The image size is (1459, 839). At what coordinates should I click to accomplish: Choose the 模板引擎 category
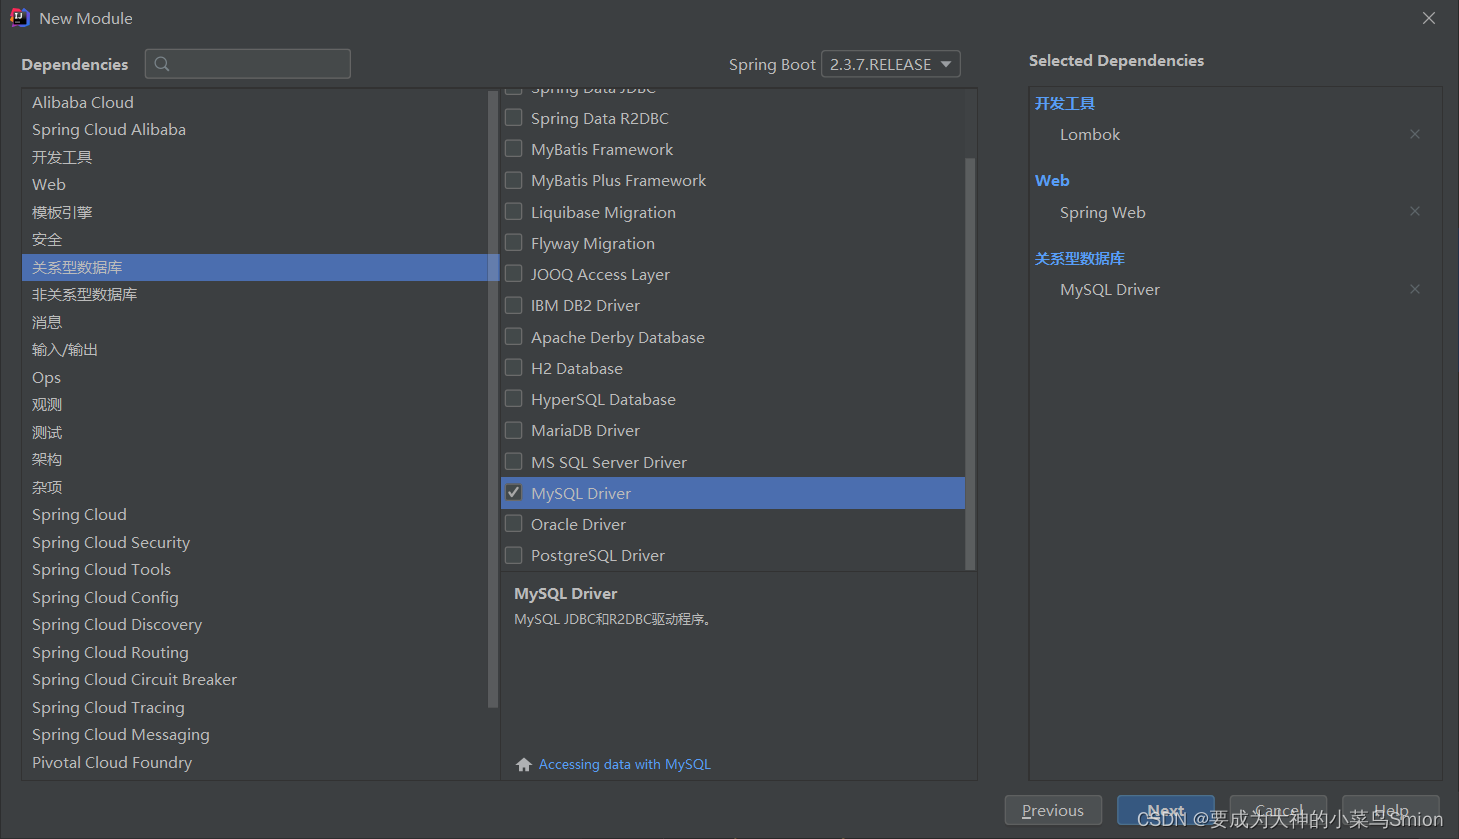tap(254, 212)
